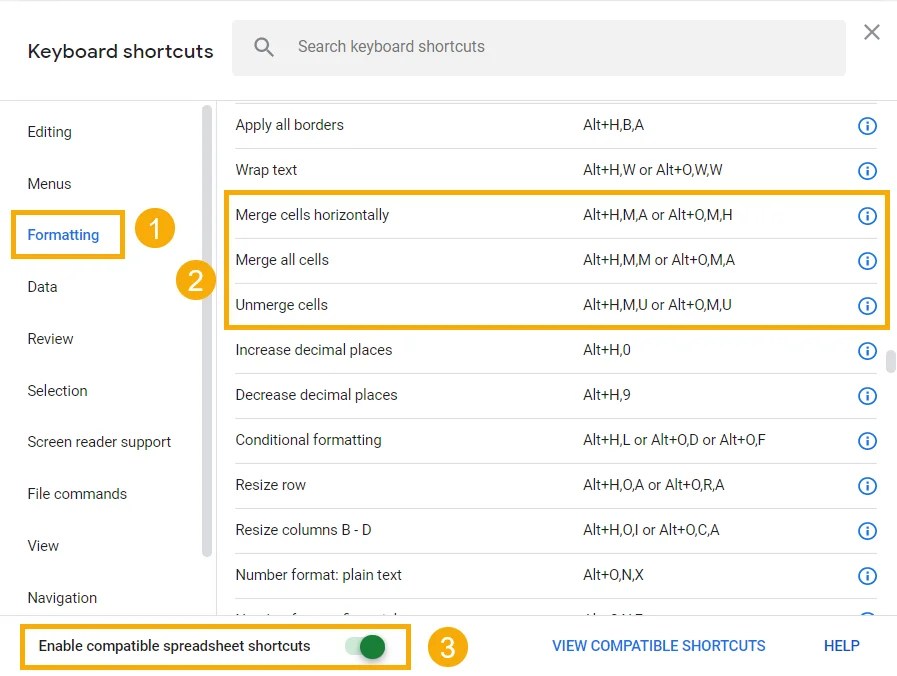The image size is (897, 676).
Task: Go to Screen reader support section
Action: tap(99, 442)
